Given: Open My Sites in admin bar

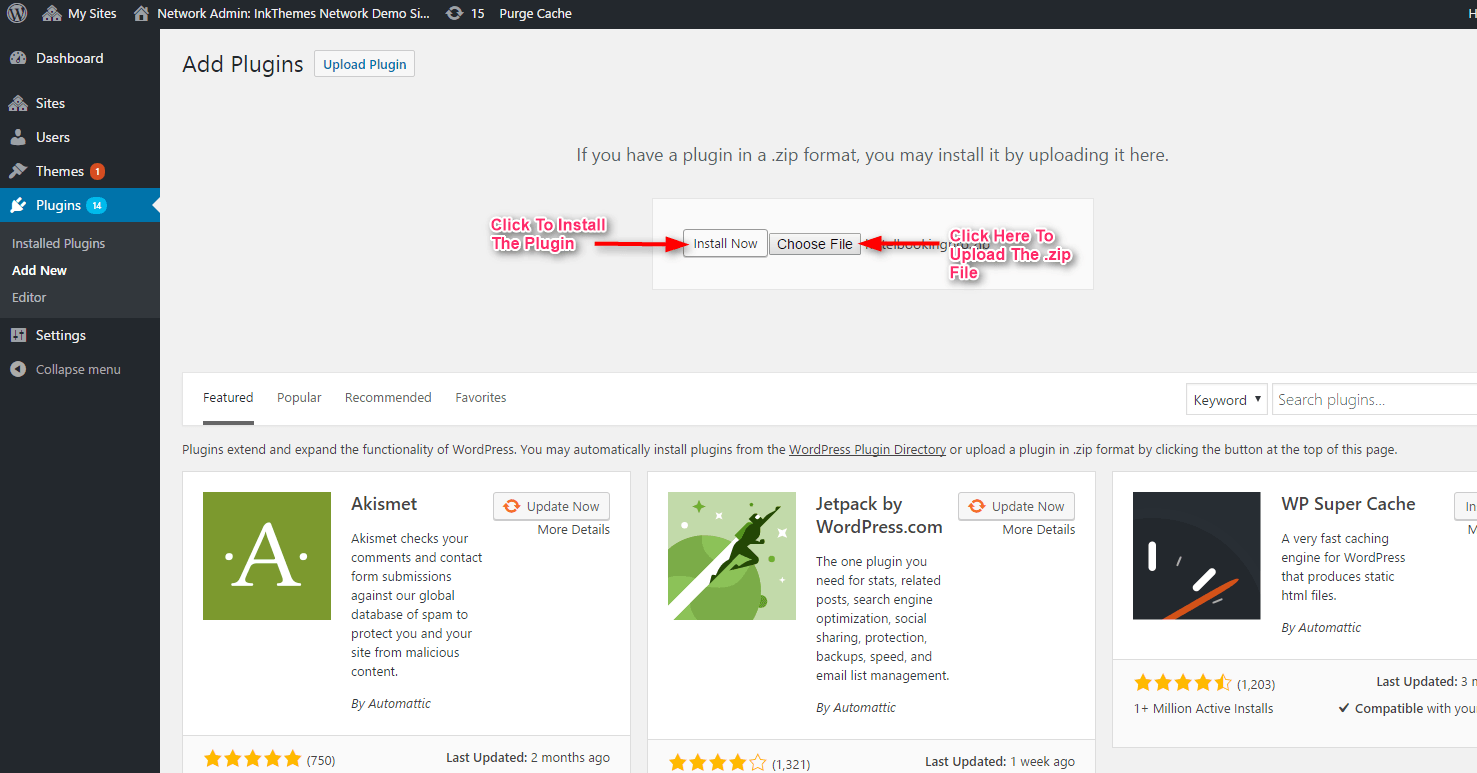Looking at the screenshot, I should pos(79,14).
